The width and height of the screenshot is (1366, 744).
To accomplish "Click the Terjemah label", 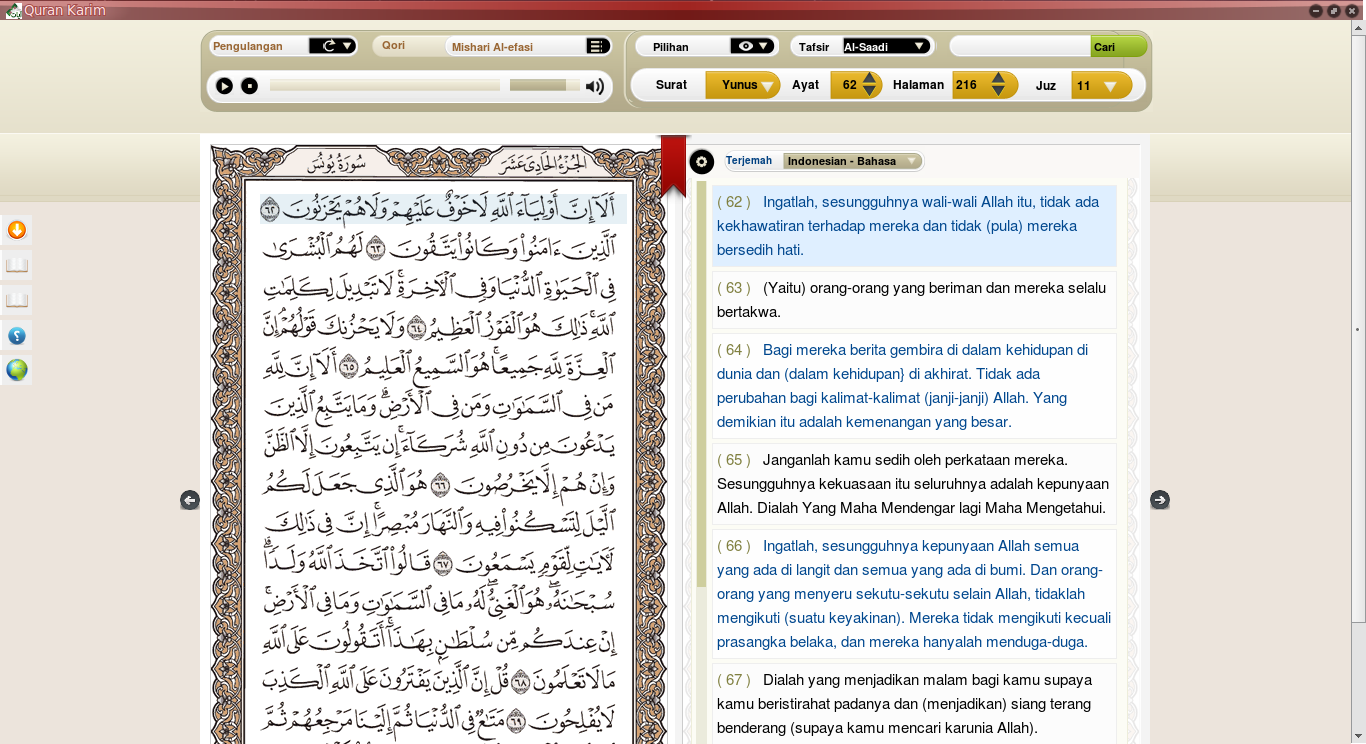I will [x=749, y=161].
